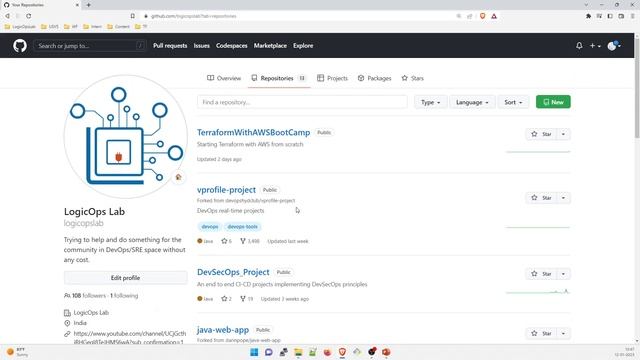Open a new browser tab

pyautogui.click(x=89, y=5)
